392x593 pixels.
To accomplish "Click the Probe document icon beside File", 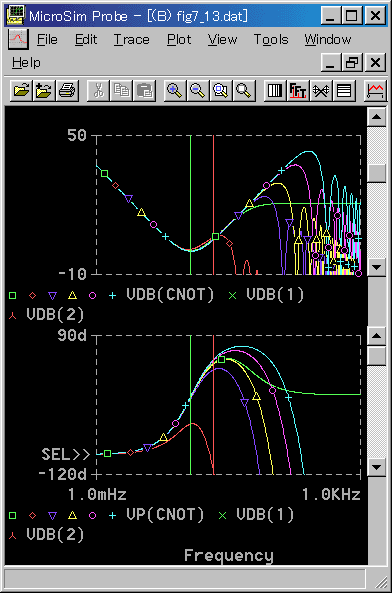I will [x=18, y=39].
